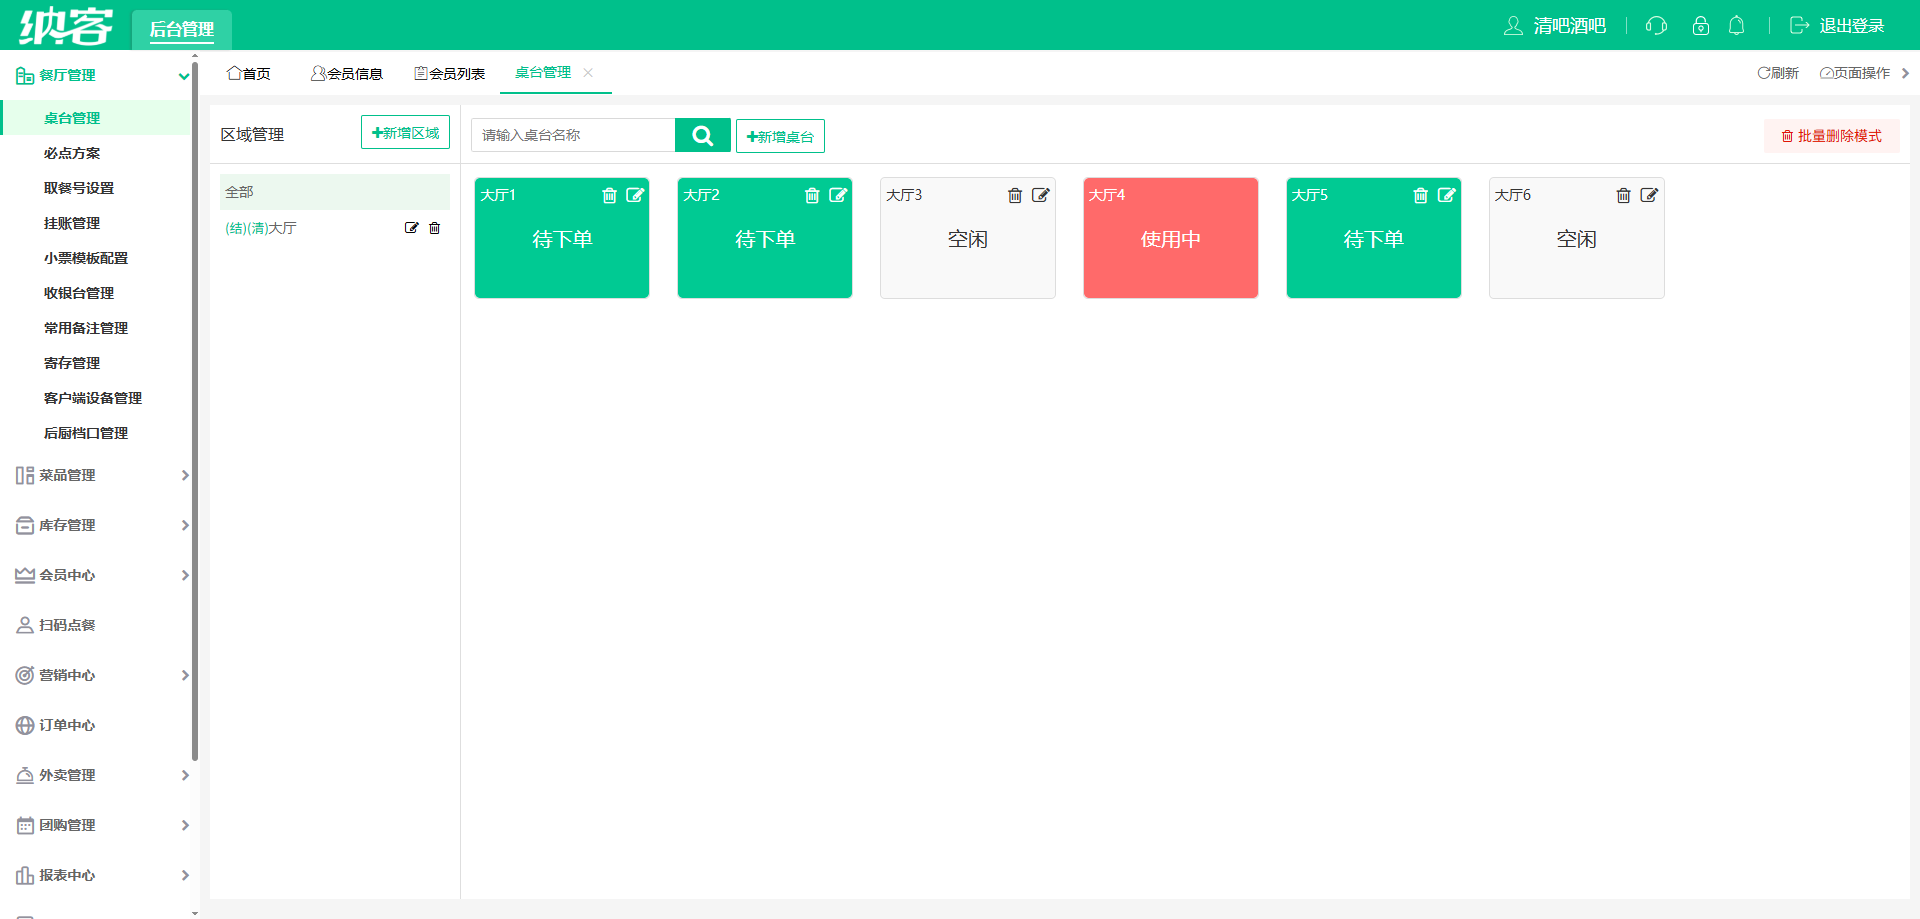Enable 批量删除模式
The height and width of the screenshot is (919, 1920).
(1831, 136)
